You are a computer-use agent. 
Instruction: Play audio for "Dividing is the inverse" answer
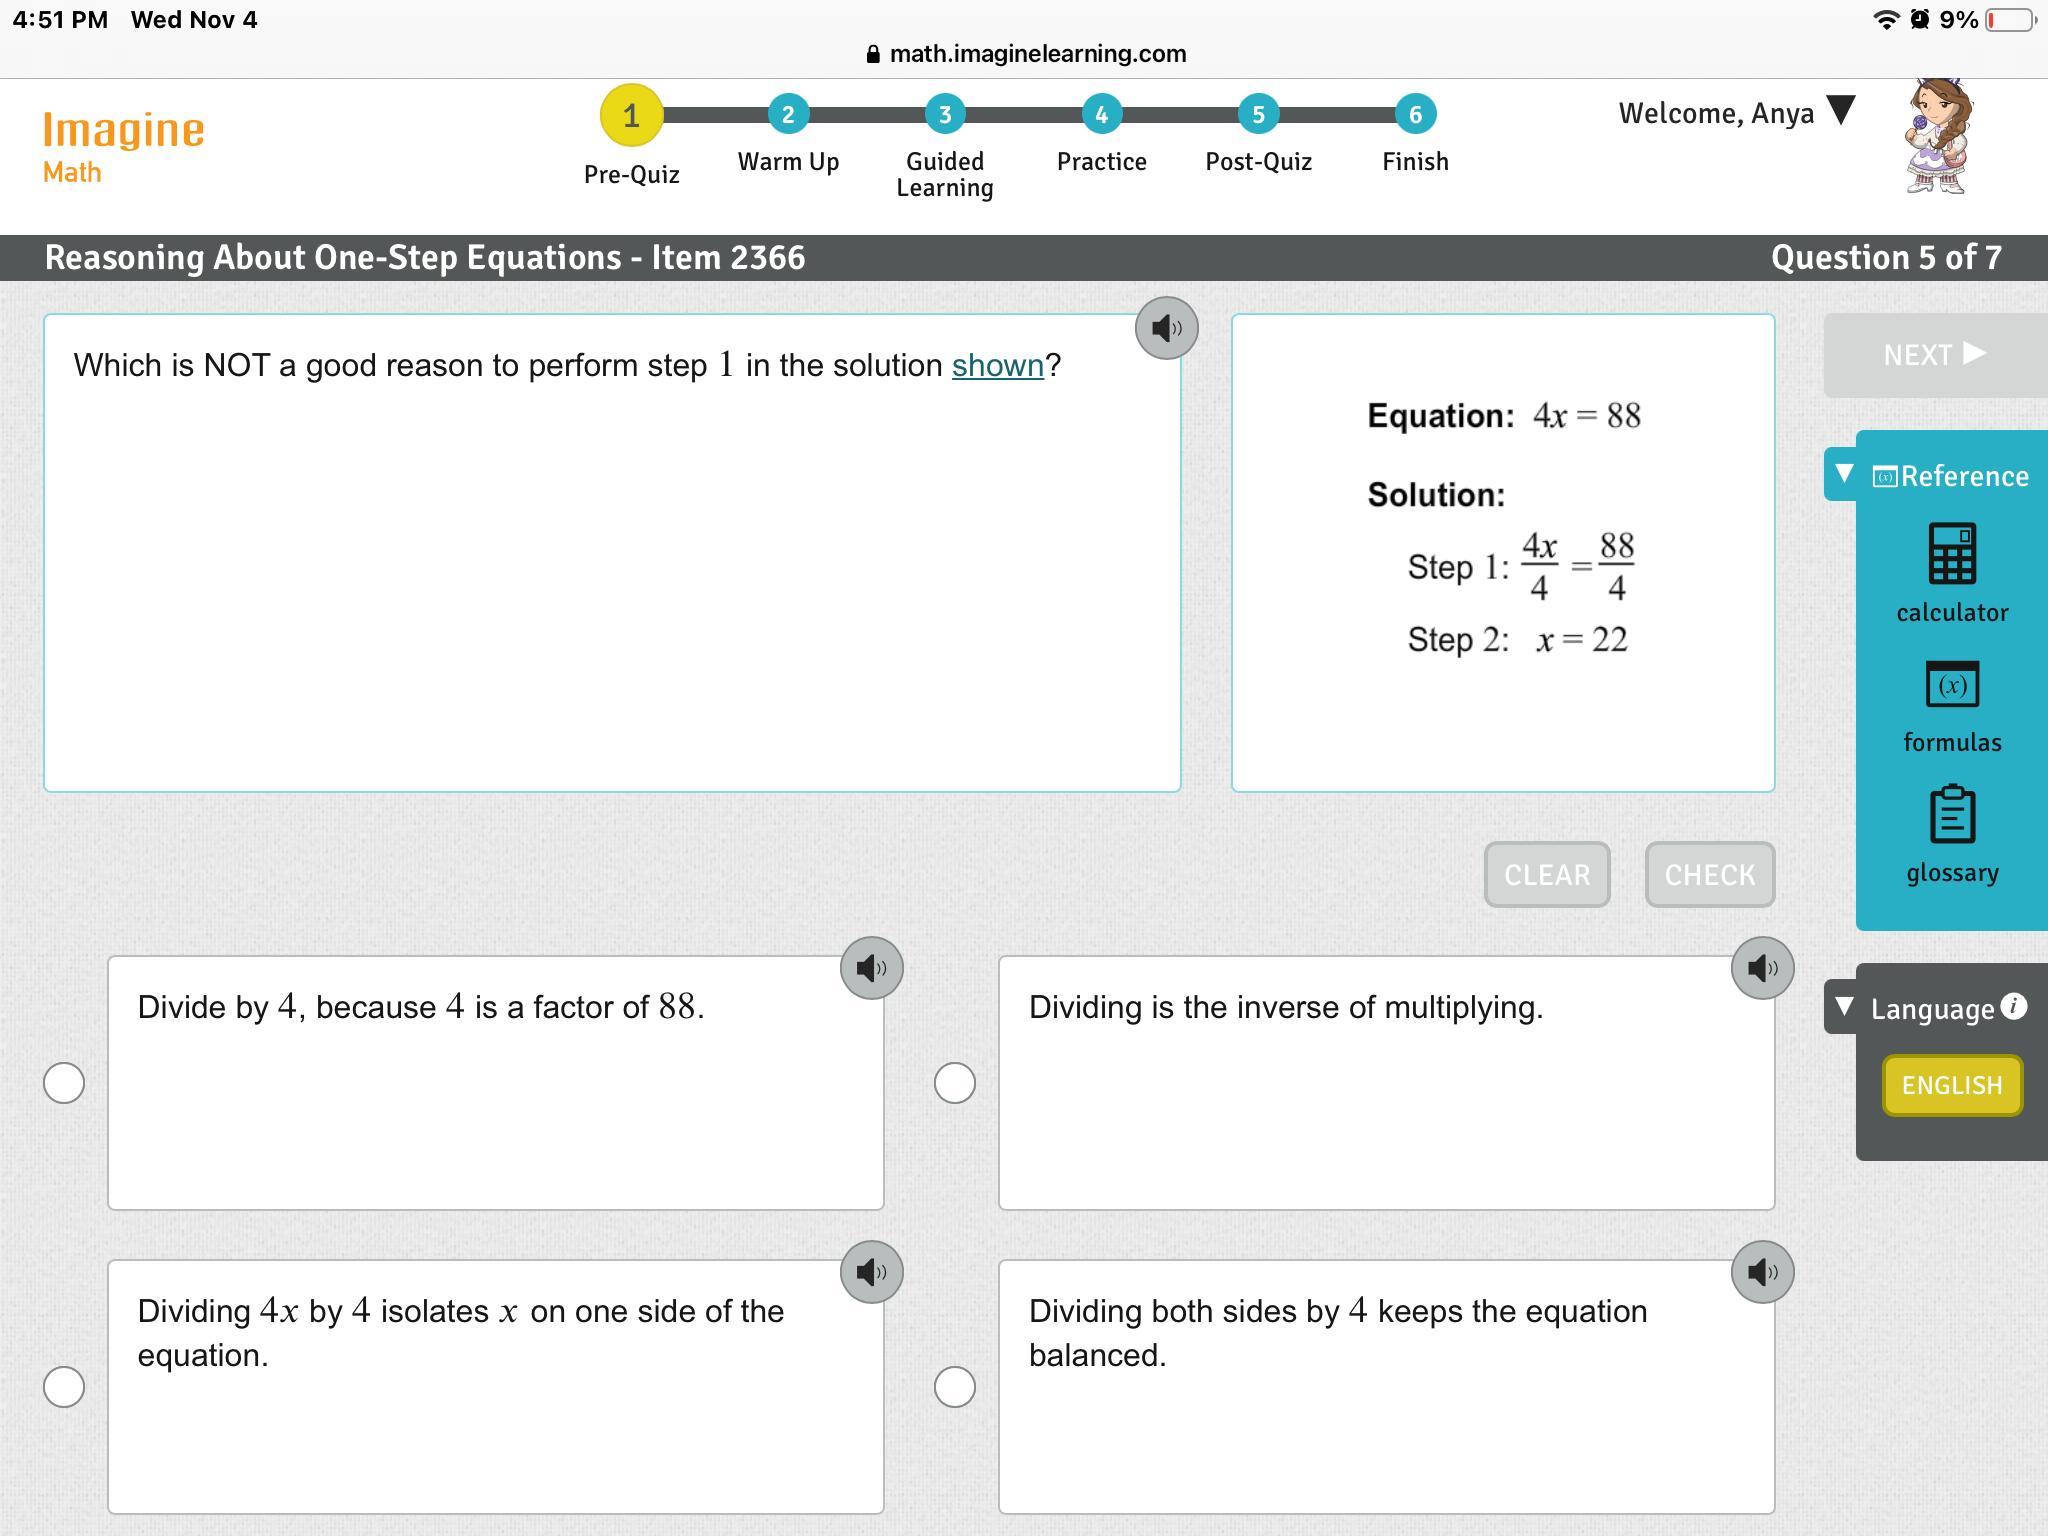tap(1762, 968)
